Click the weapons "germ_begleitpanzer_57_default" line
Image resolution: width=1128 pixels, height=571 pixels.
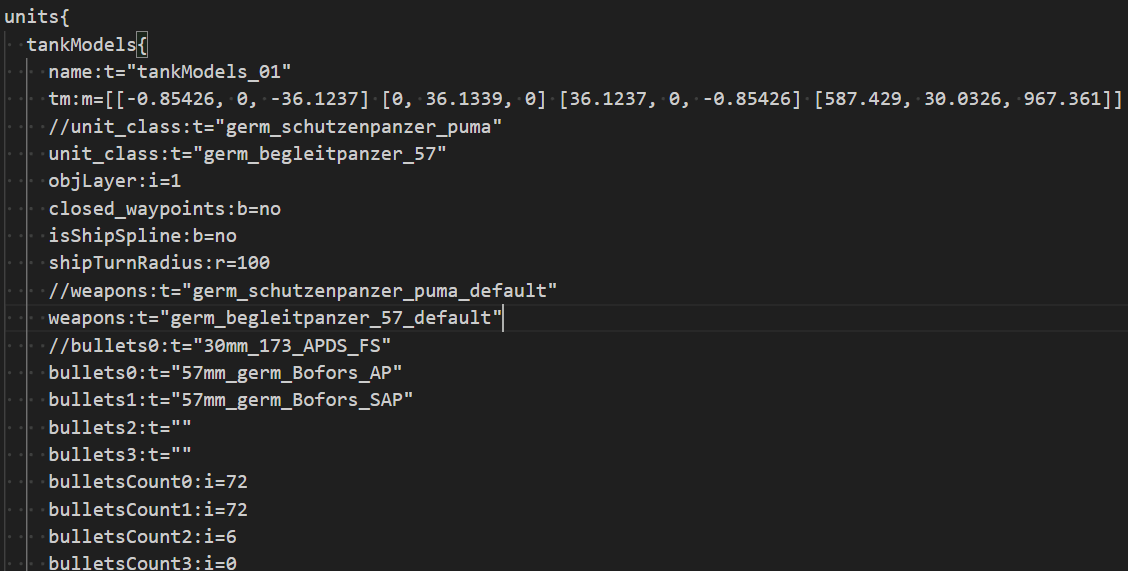[275, 318]
